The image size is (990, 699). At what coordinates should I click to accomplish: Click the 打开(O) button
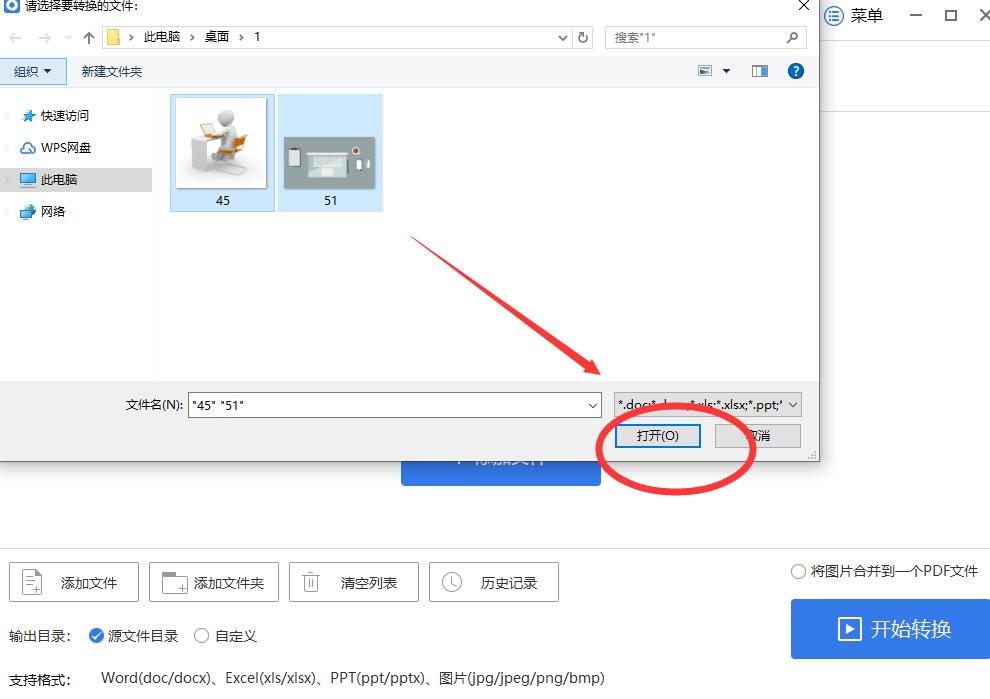click(657, 435)
